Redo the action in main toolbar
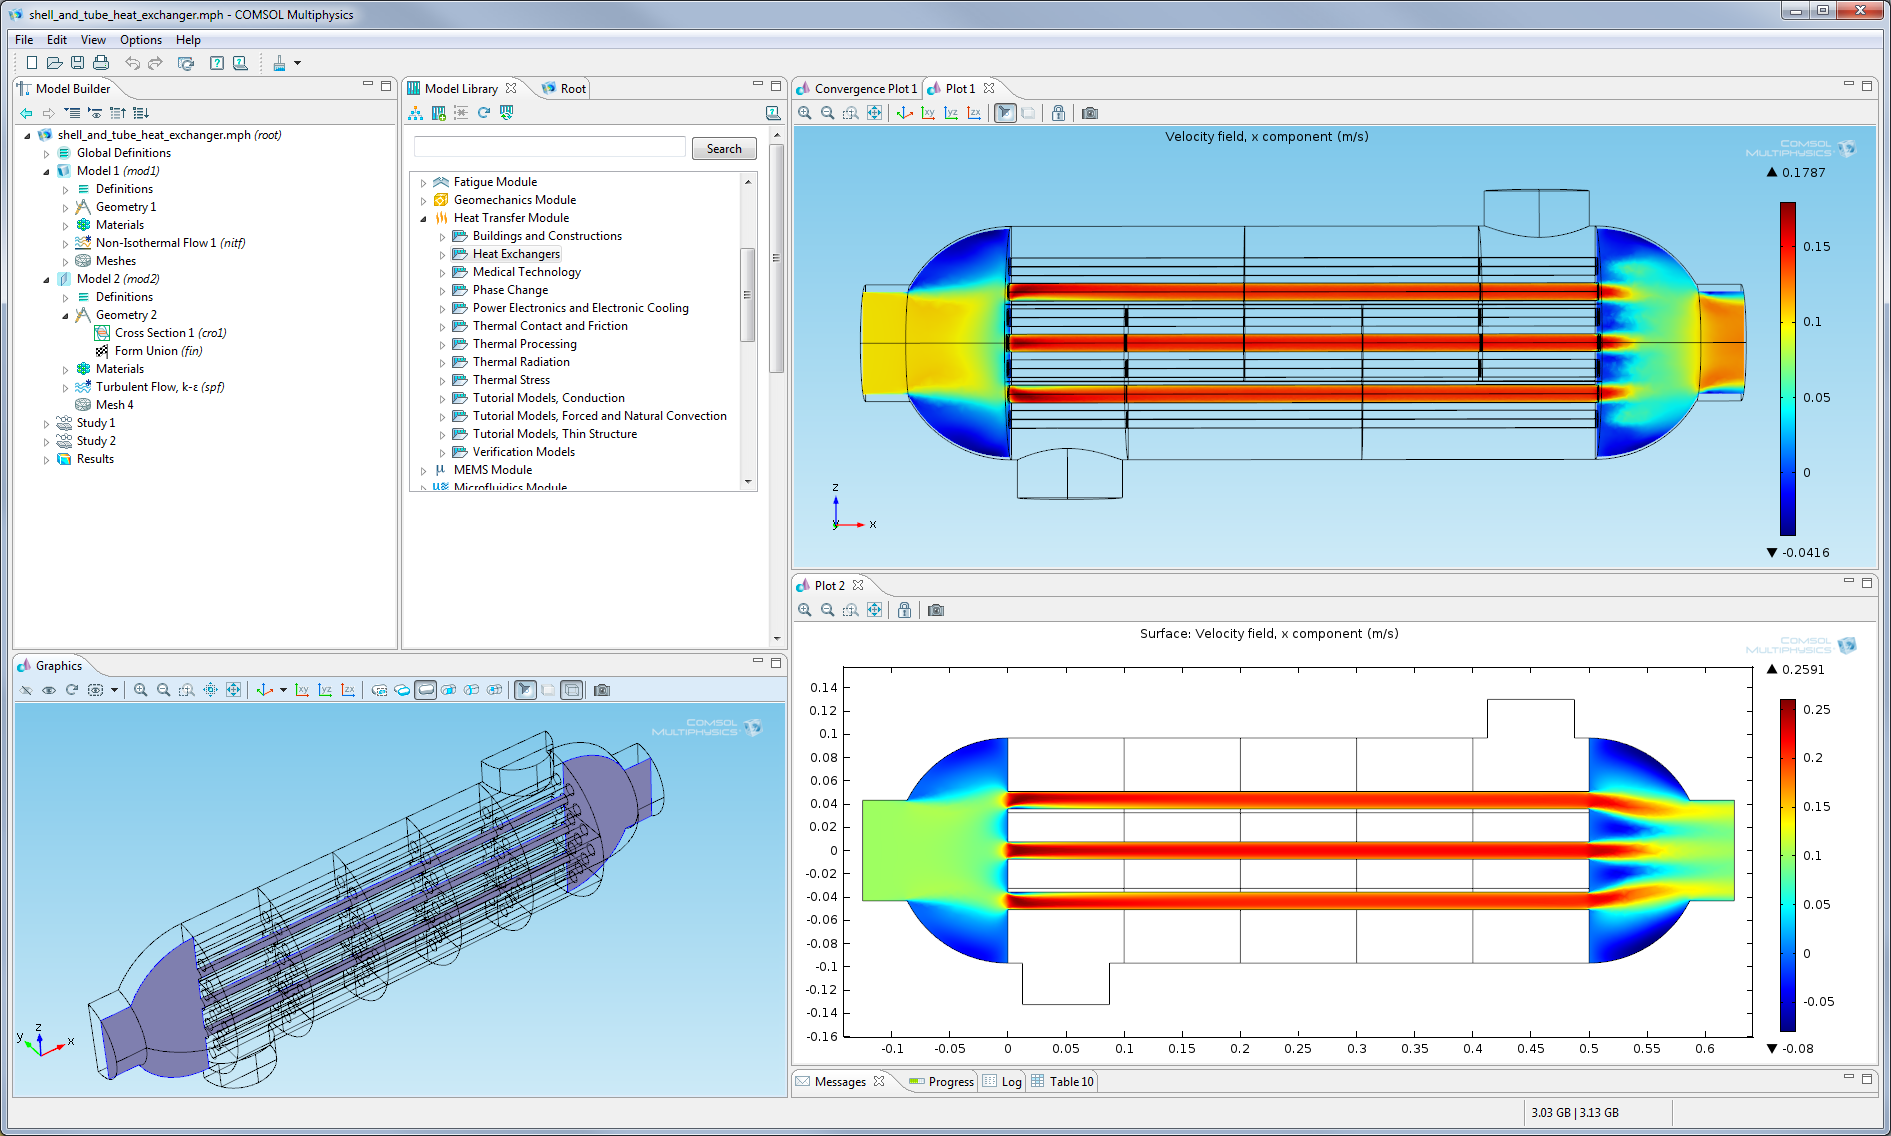1891x1136 pixels. click(155, 63)
